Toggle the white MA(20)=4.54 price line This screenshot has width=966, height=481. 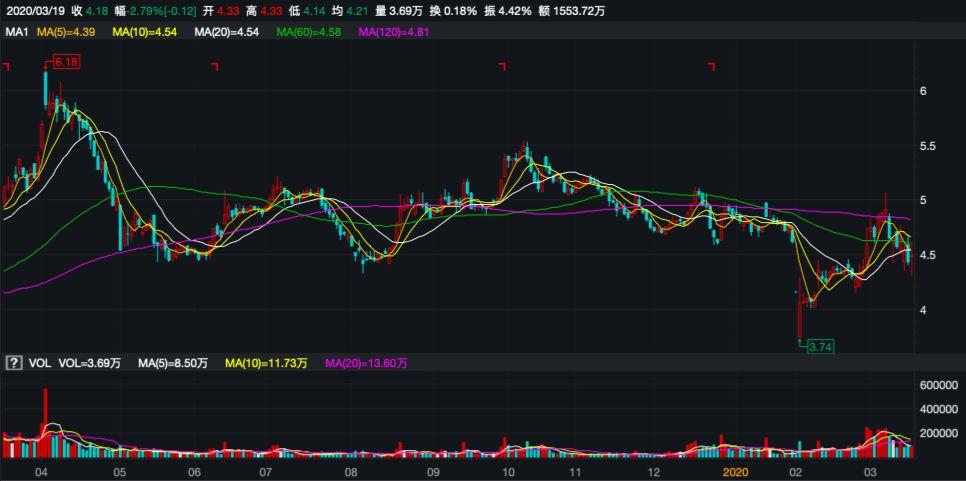227,33
